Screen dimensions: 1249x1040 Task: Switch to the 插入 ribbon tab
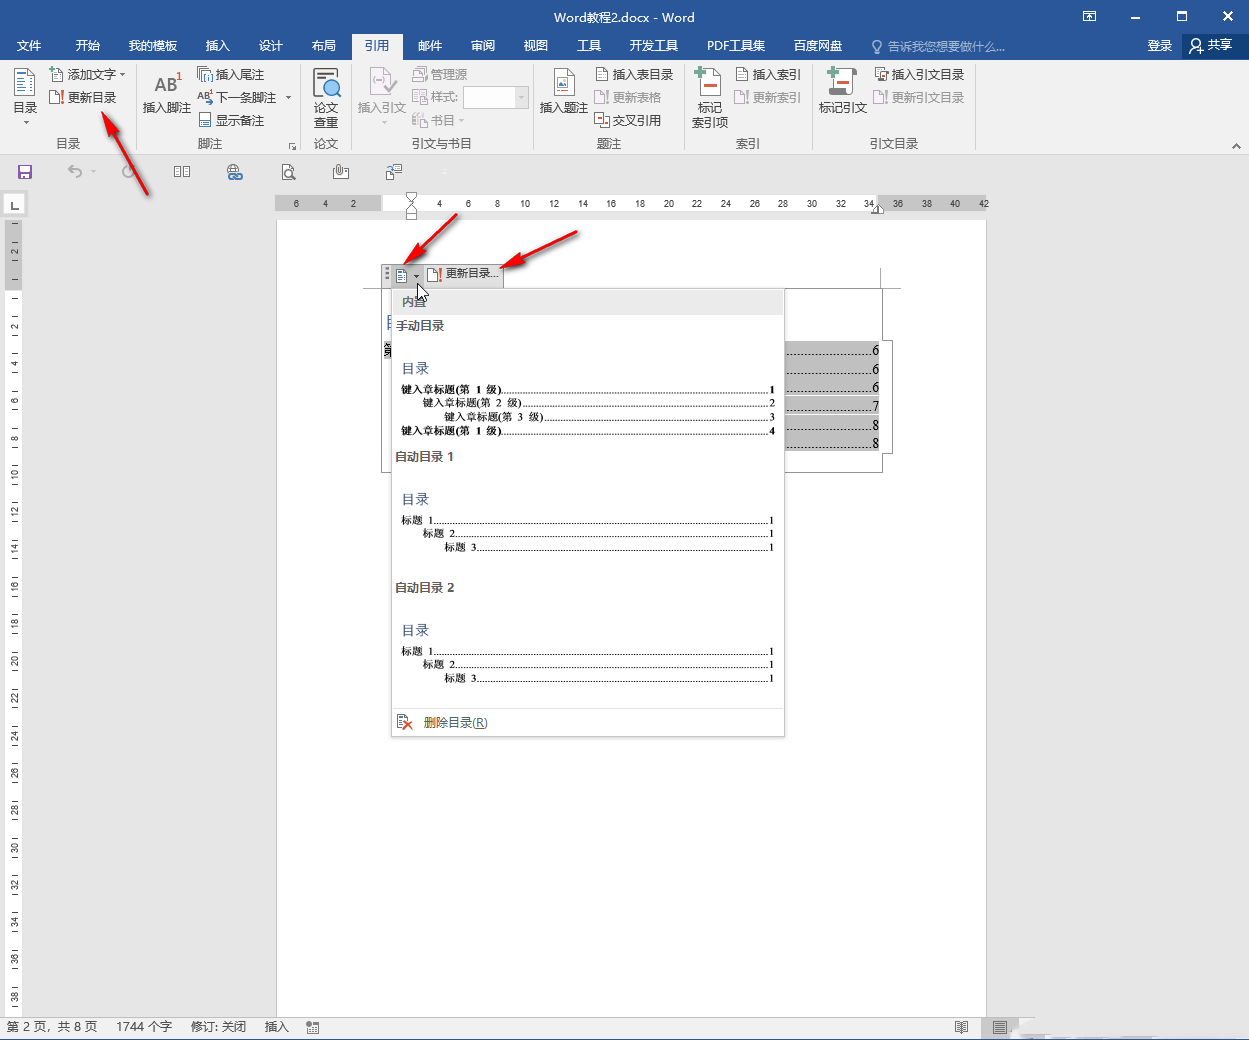(x=217, y=46)
